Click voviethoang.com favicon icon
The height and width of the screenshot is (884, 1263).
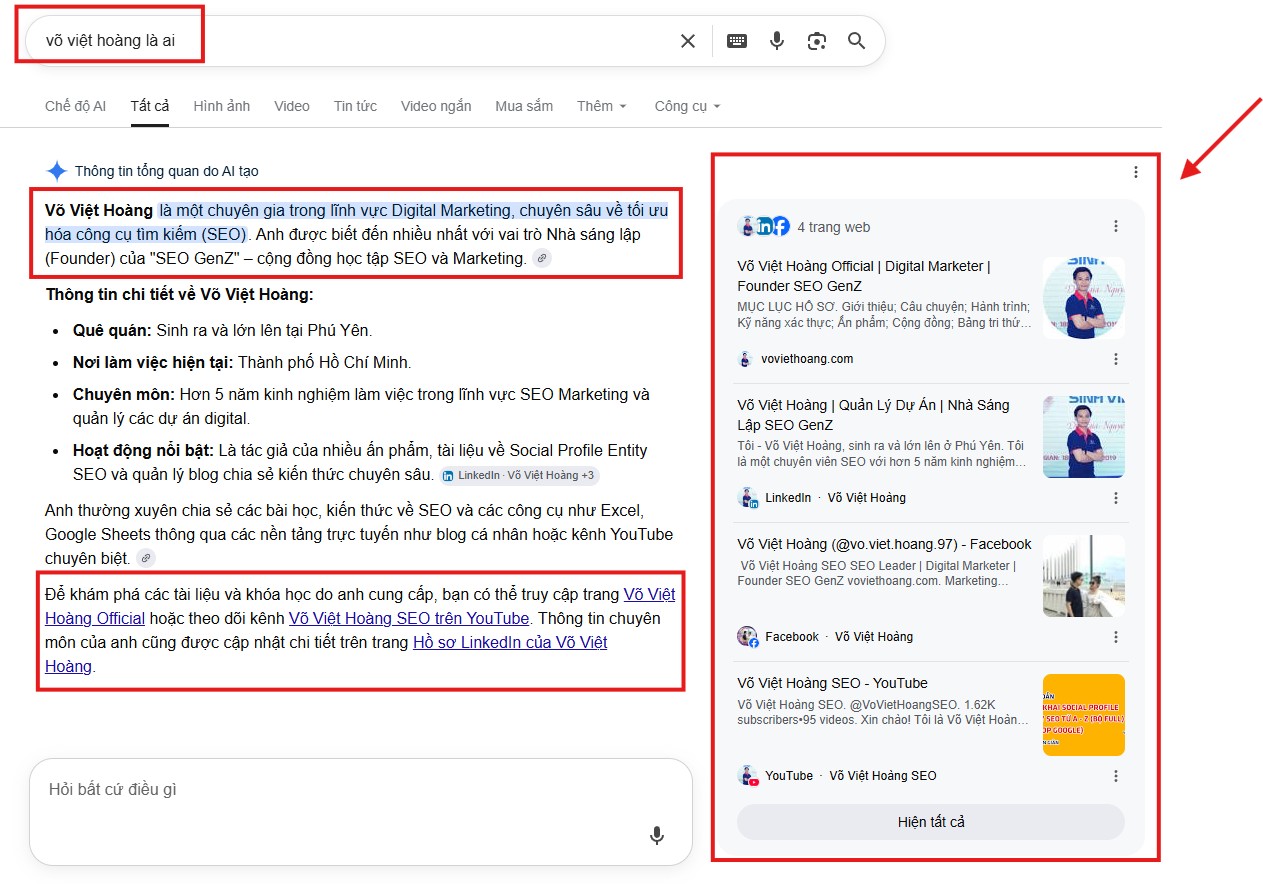[746, 359]
